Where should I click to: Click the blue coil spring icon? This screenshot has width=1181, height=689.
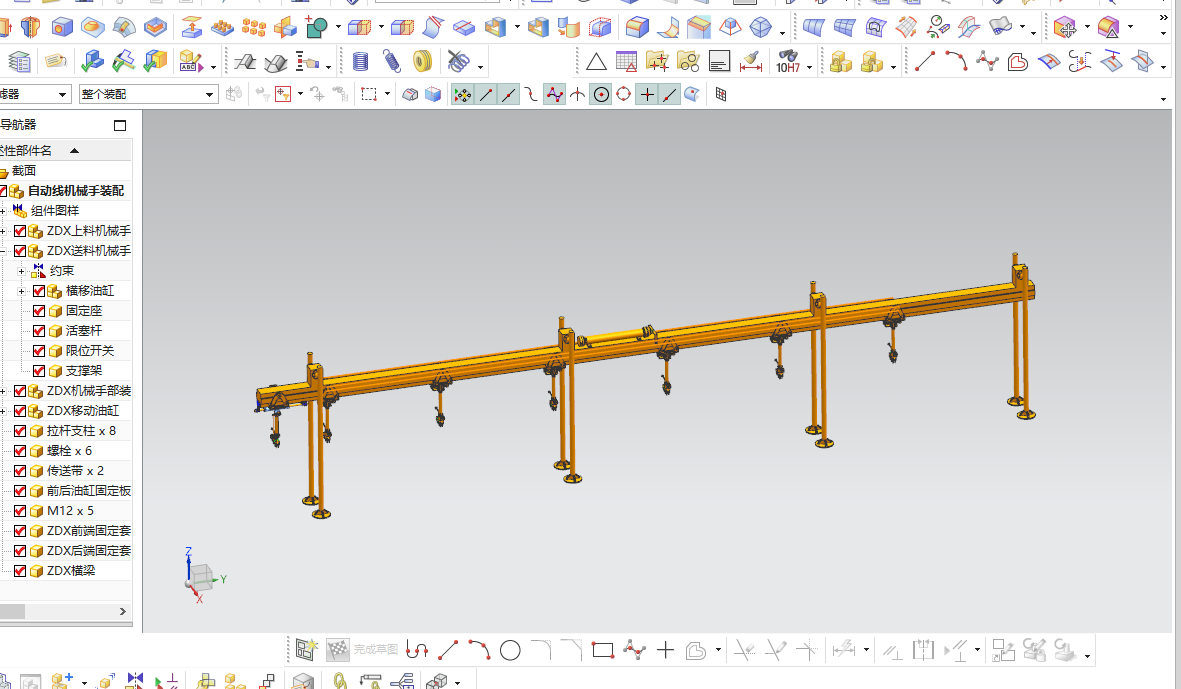click(361, 62)
